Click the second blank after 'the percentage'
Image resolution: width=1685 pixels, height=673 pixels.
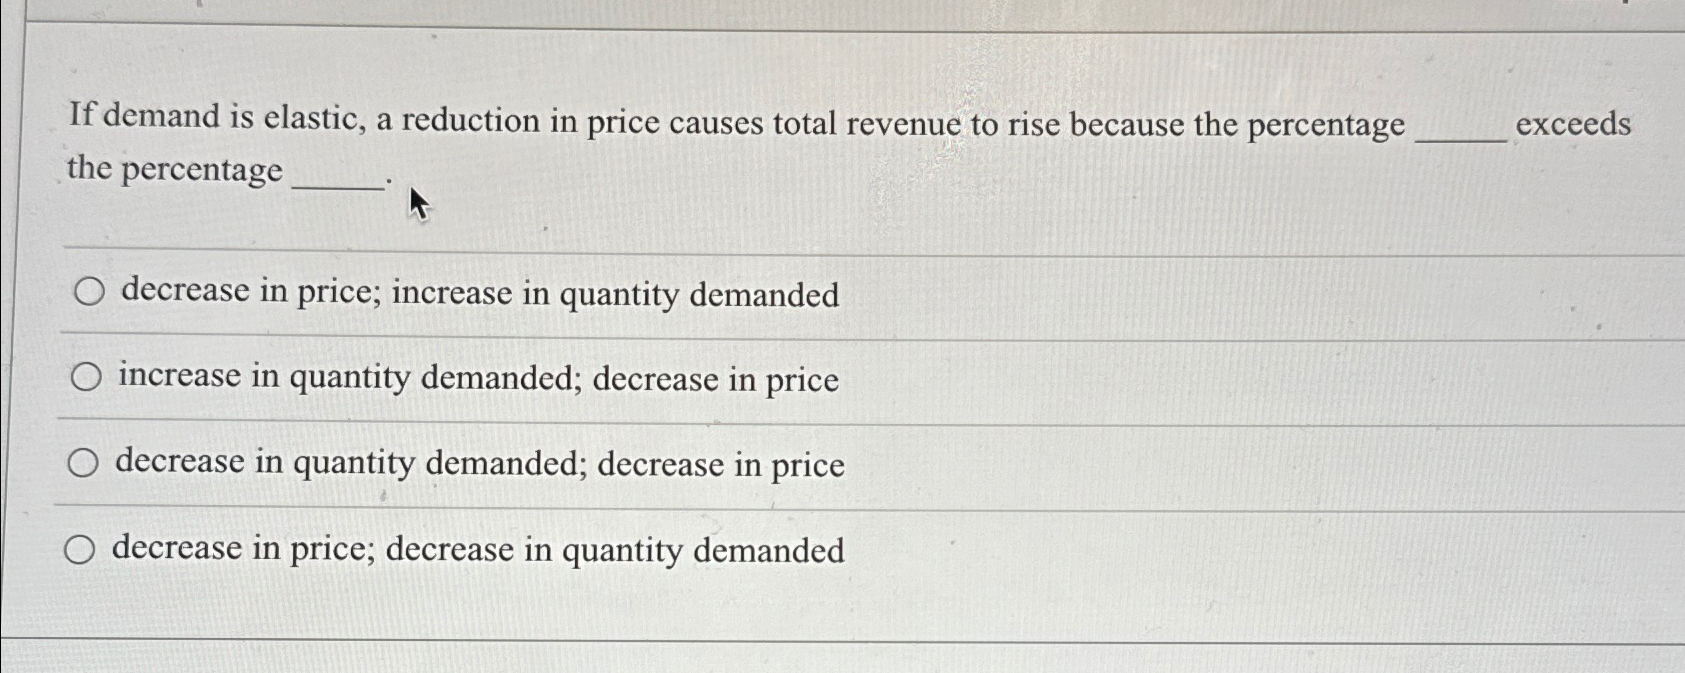click(x=336, y=180)
